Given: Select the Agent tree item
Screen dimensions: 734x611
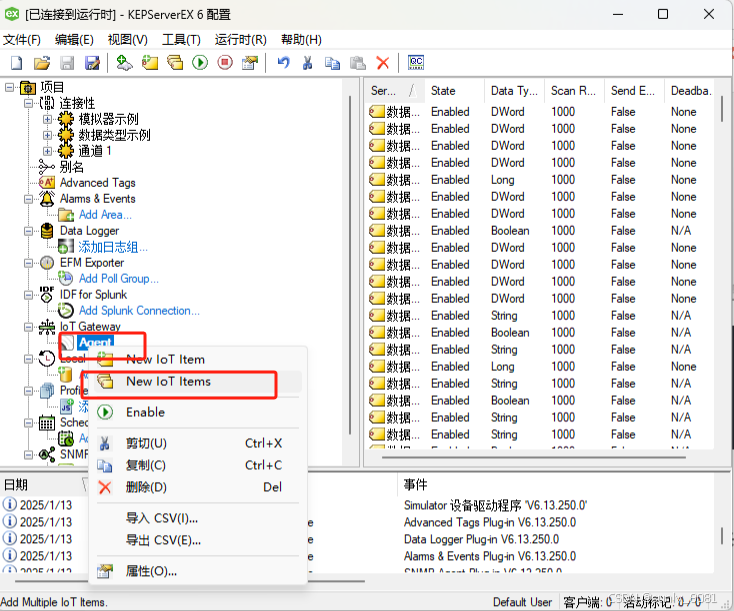Looking at the screenshot, I should pyautogui.click(x=95, y=343).
